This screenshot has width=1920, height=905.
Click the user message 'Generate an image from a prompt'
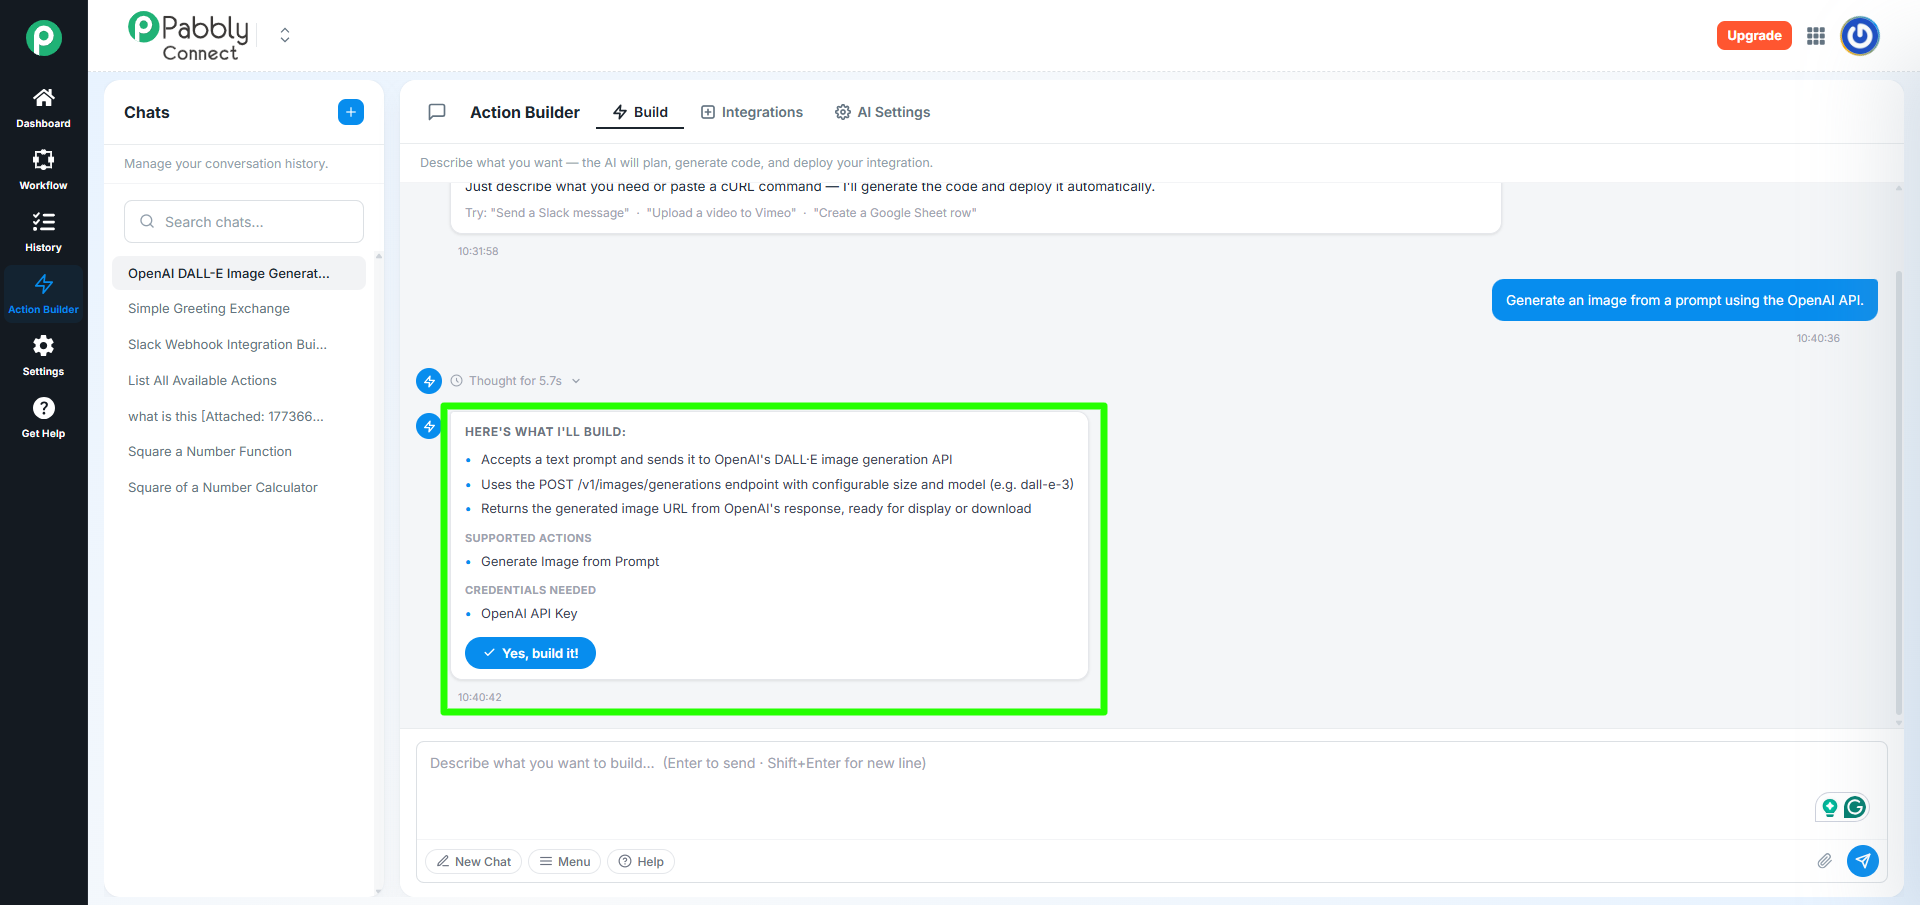click(1685, 300)
